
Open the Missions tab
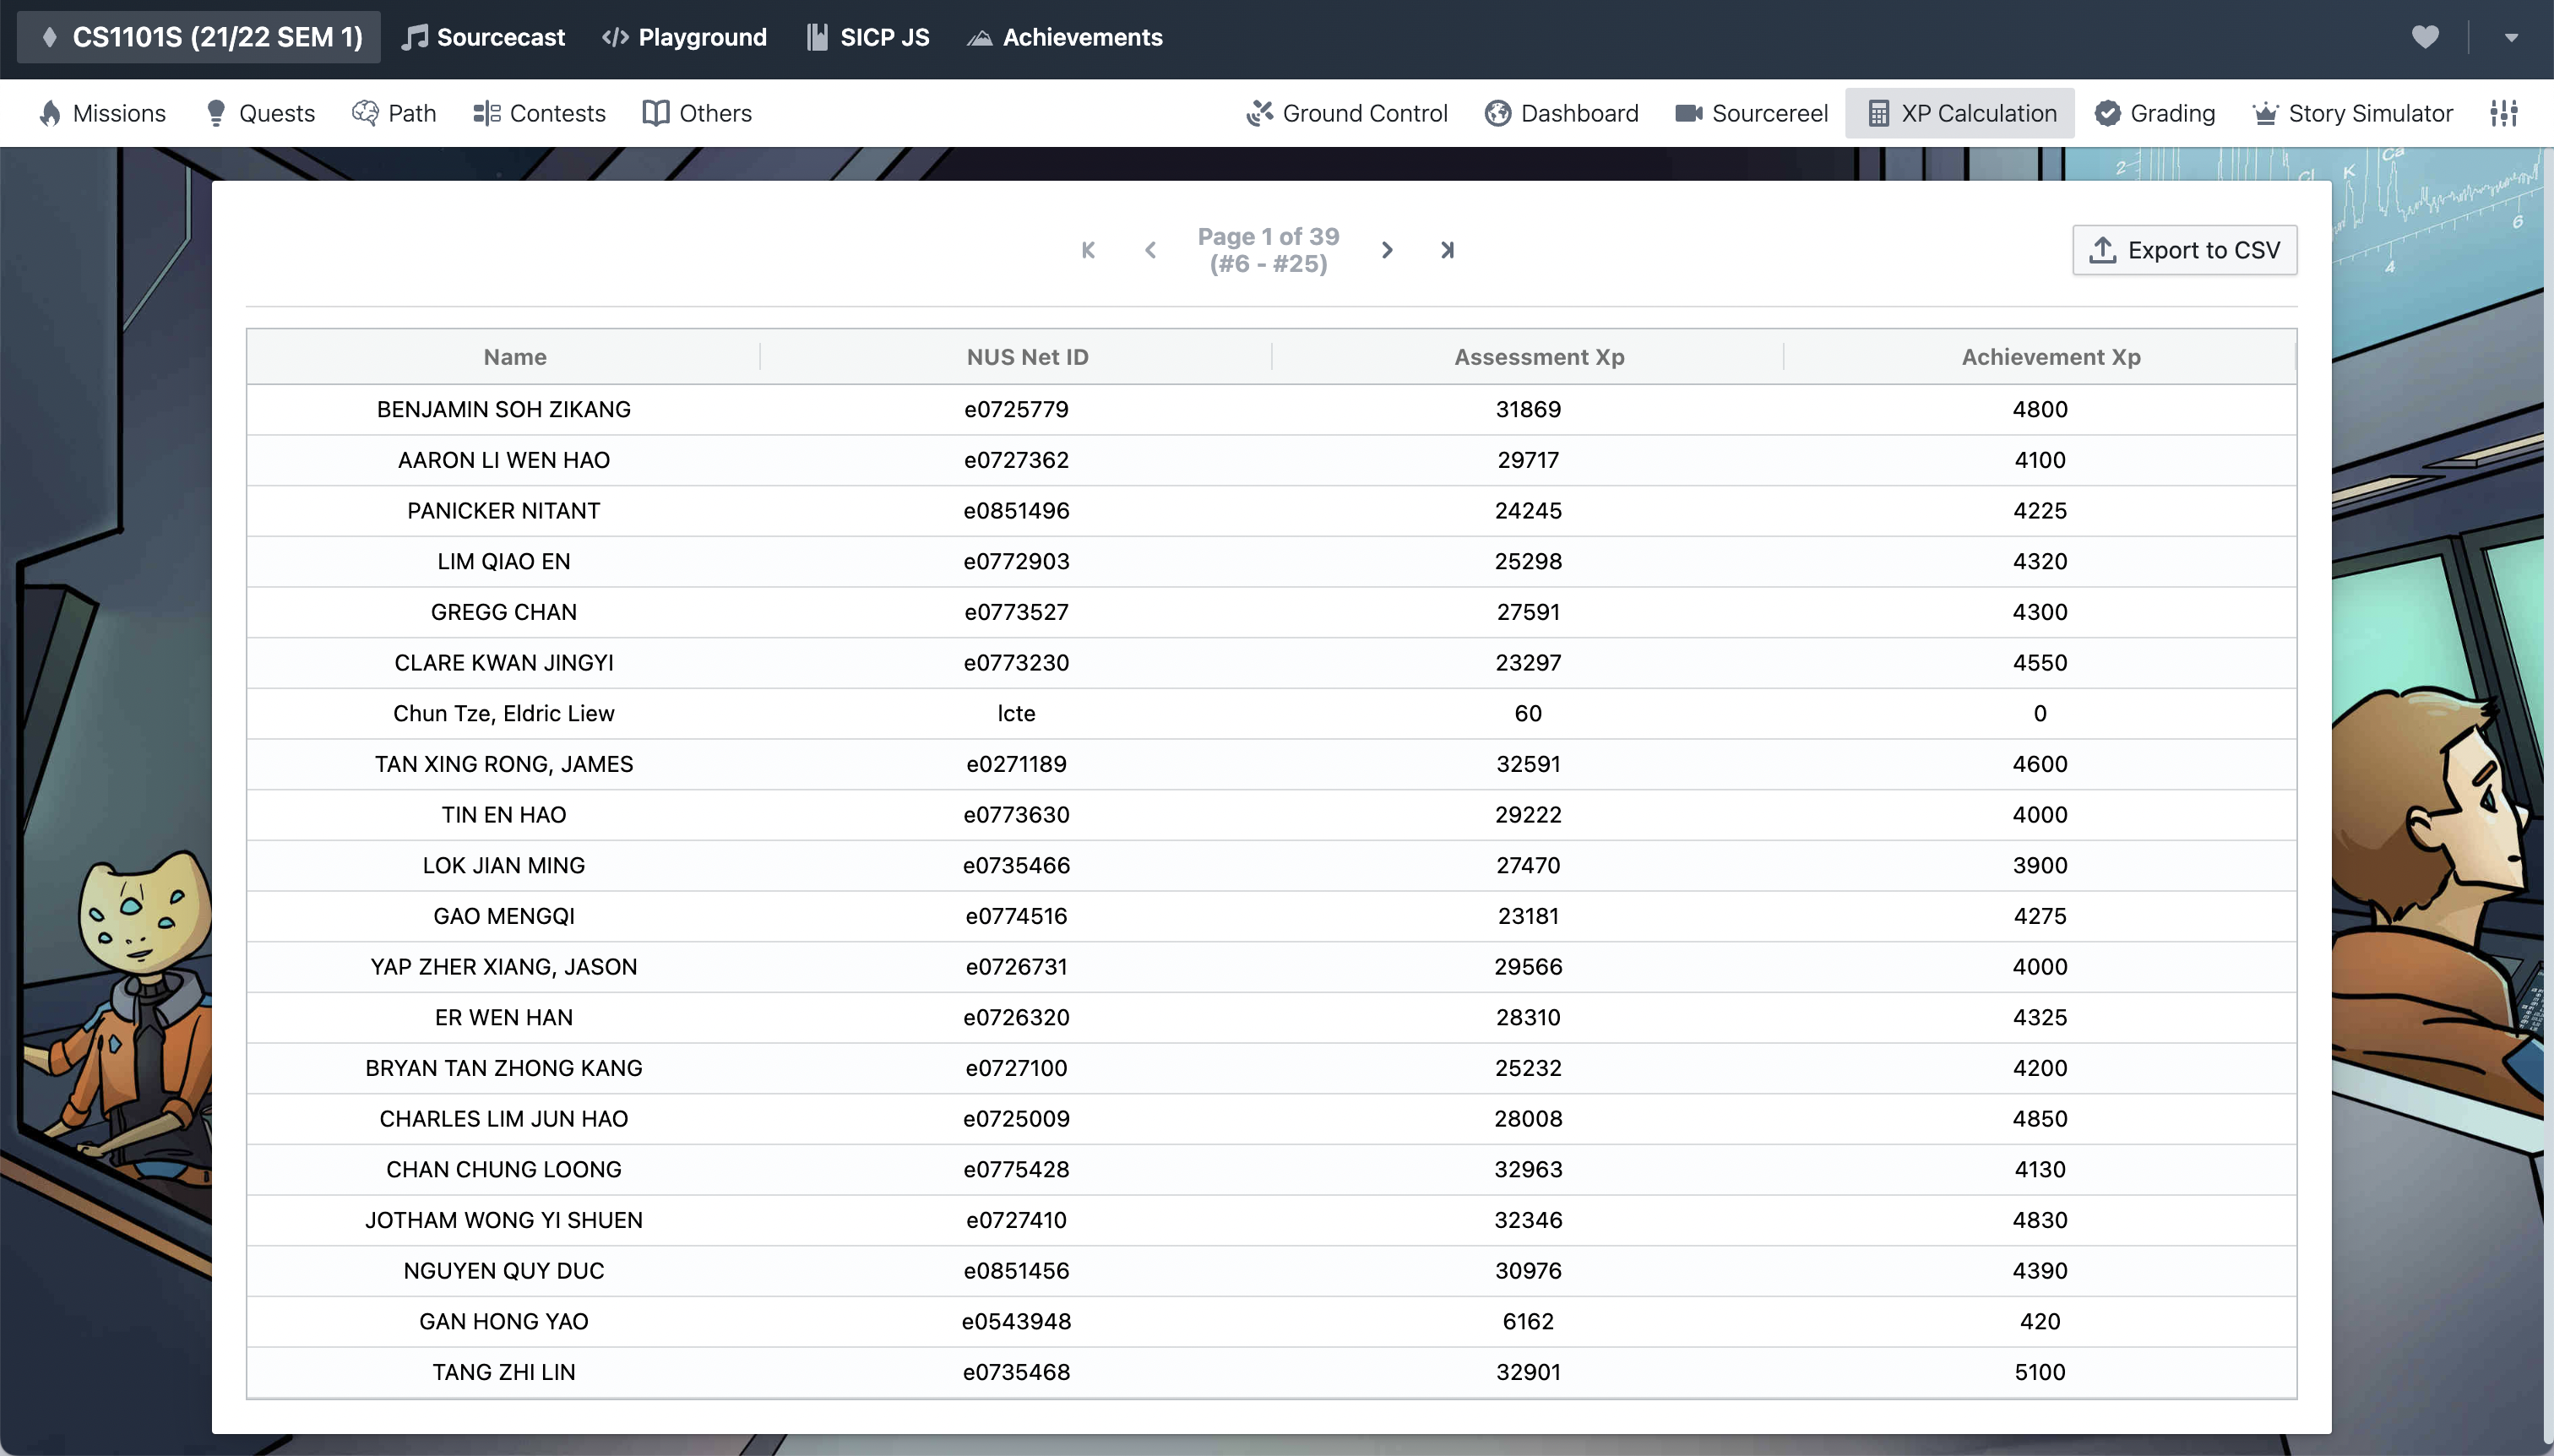(103, 113)
